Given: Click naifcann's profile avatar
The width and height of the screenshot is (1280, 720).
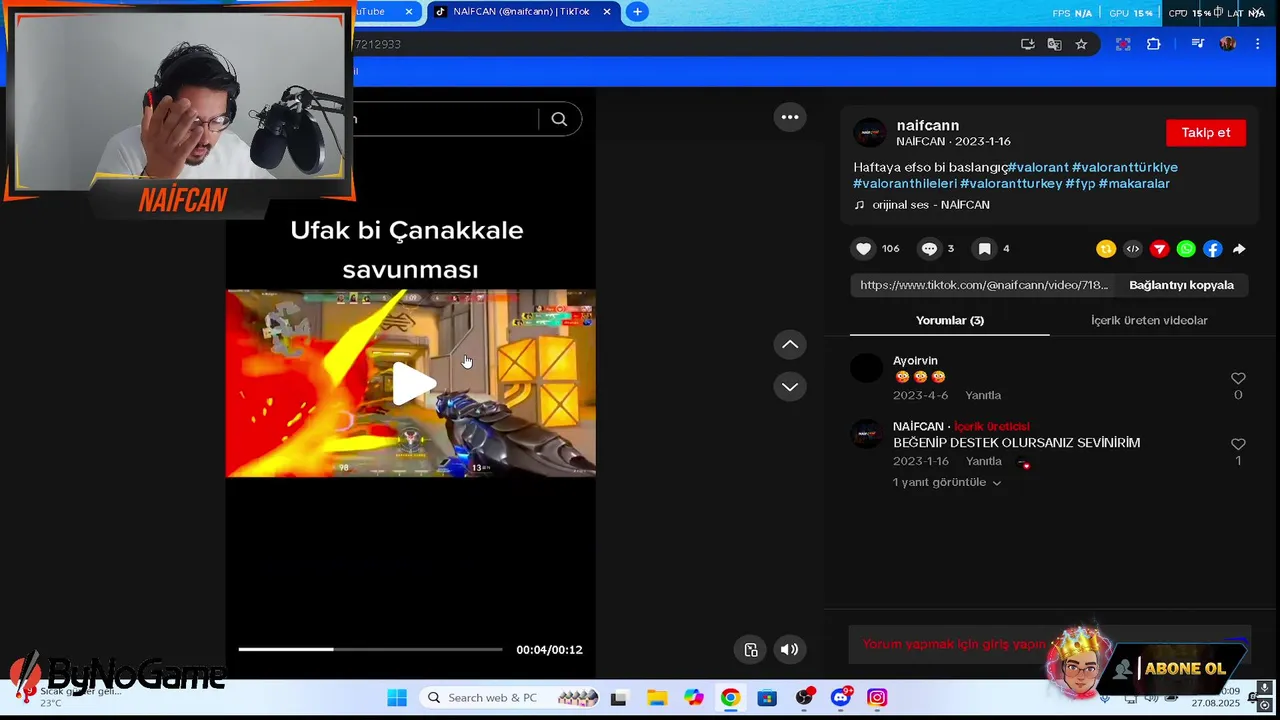Looking at the screenshot, I should click(869, 133).
